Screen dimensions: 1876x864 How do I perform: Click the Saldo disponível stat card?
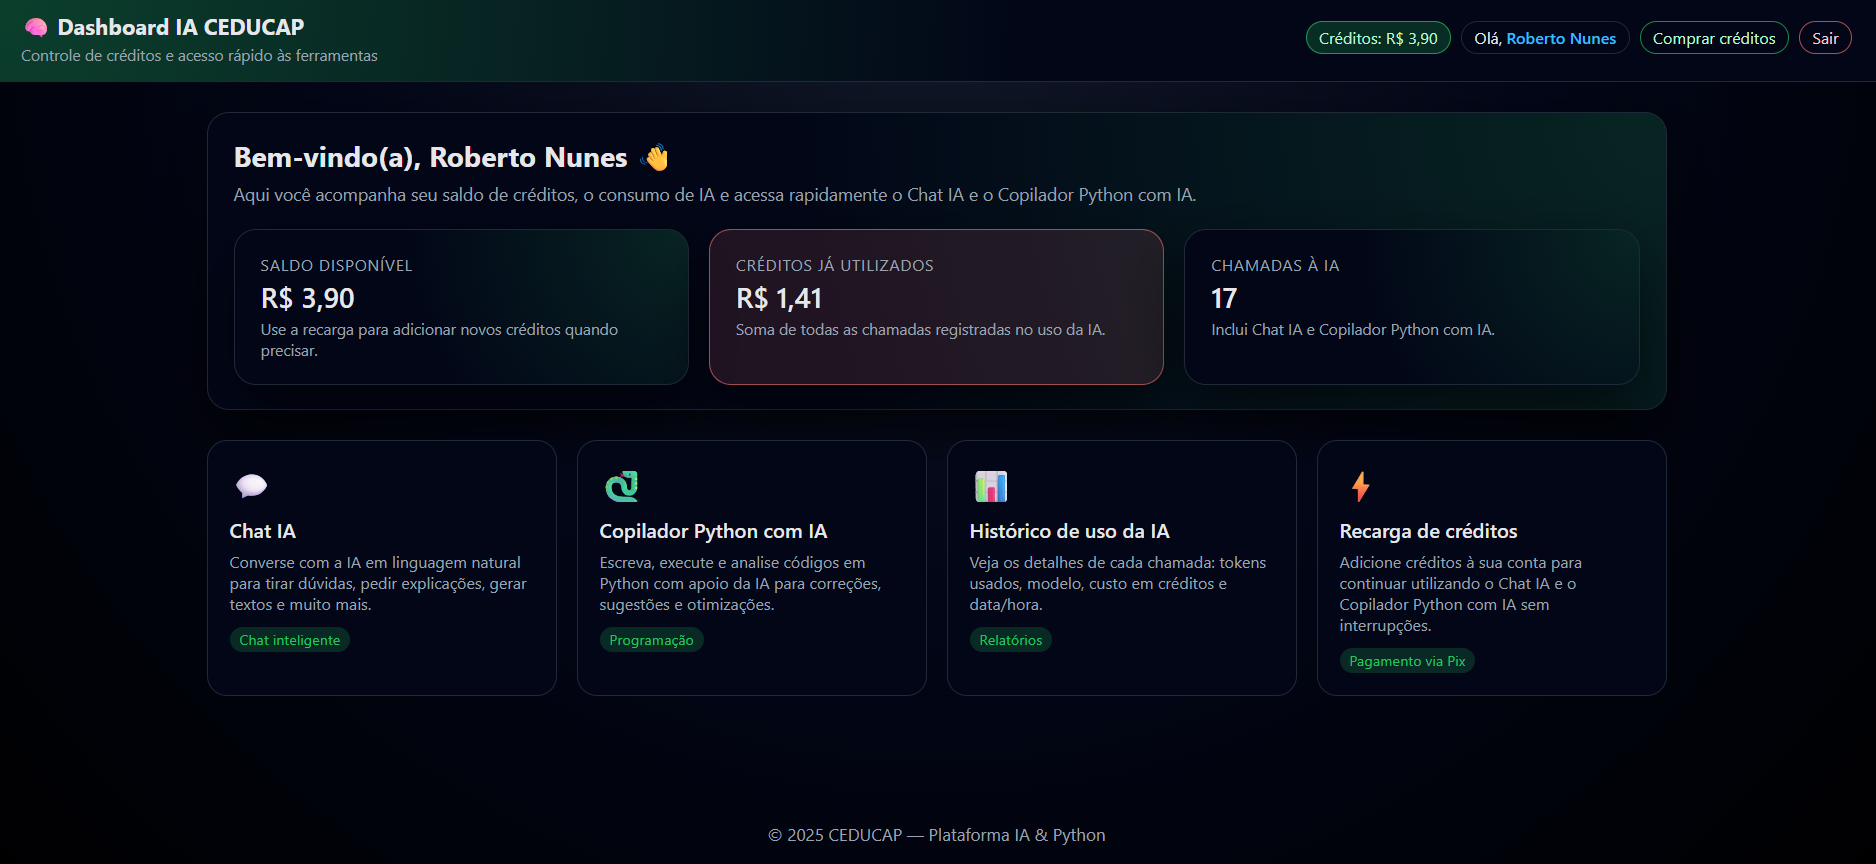(x=461, y=307)
